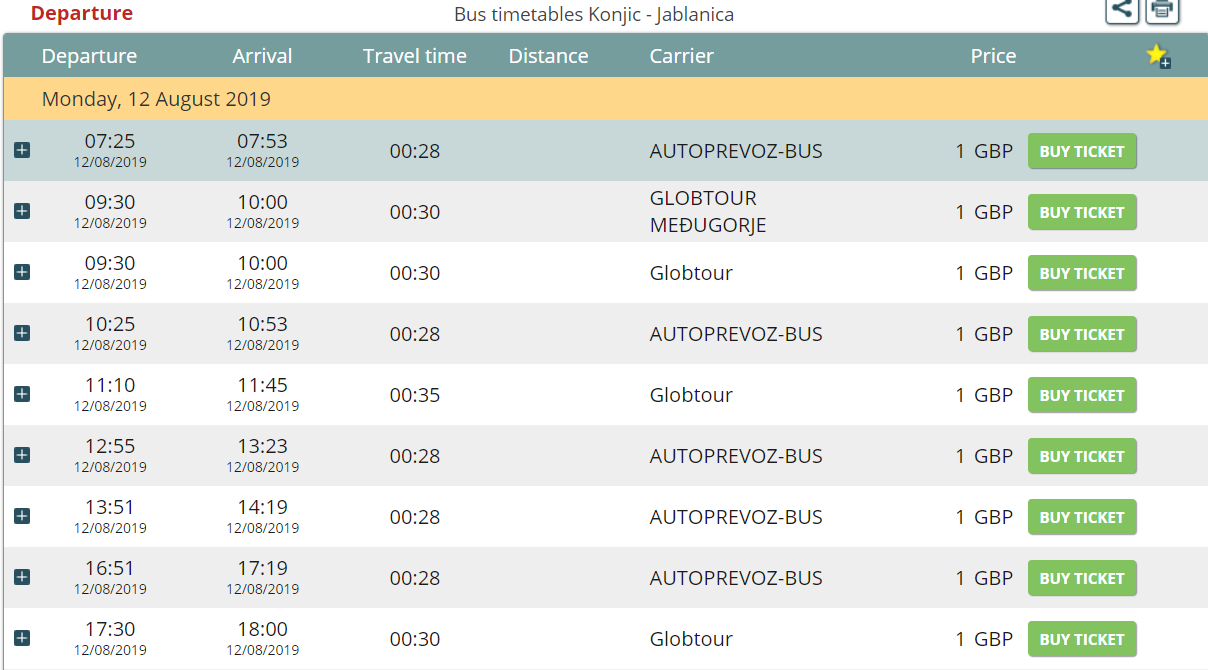Expand the 16:51 departure row
1208x670 pixels.
[22, 577]
